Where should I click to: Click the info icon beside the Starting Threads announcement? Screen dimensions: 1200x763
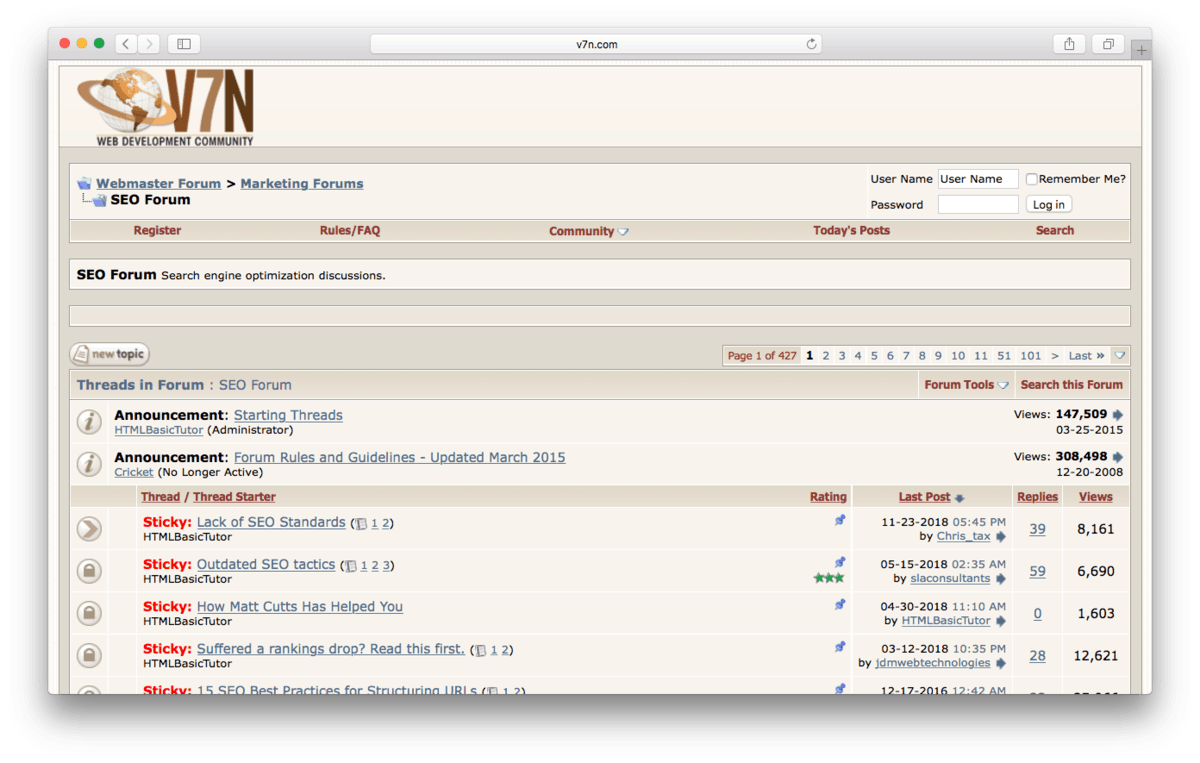(89, 421)
